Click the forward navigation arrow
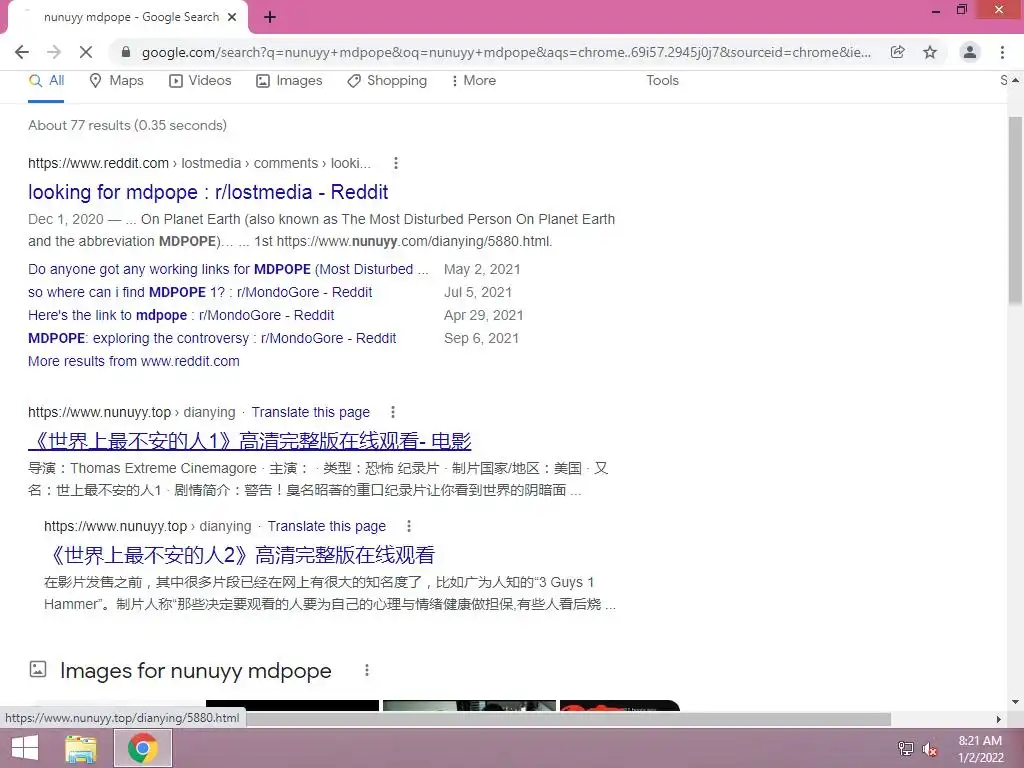This screenshot has width=1024, height=768. [54, 52]
